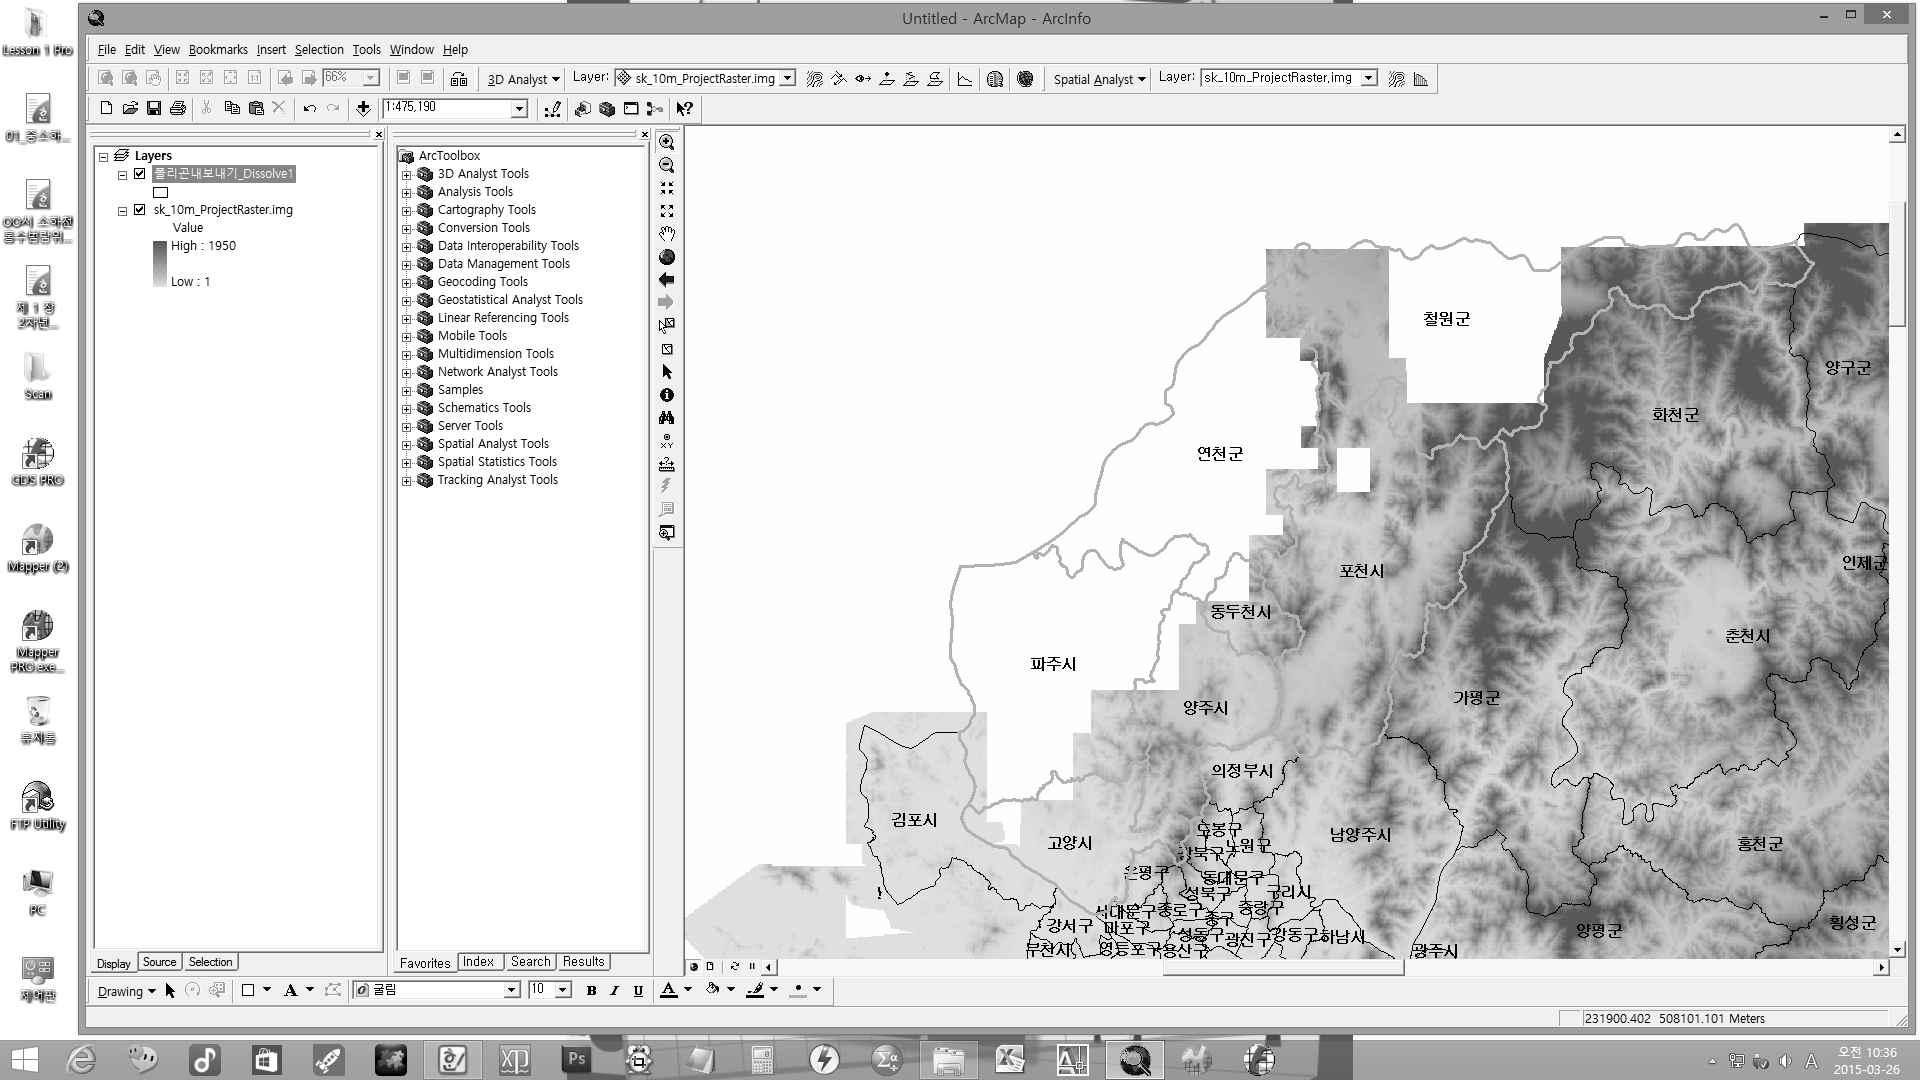
Task: Click the polygon layer symbol swatch
Action: 160,192
